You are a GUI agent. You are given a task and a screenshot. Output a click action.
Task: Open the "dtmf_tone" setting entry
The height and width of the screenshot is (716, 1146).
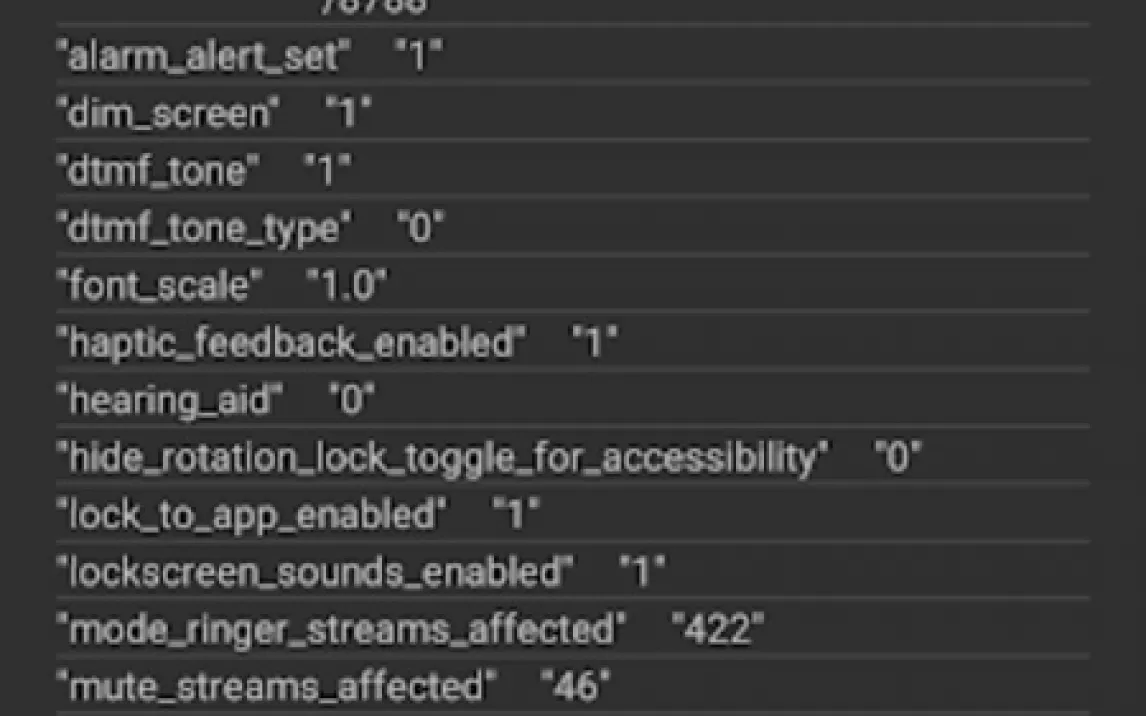pyautogui.click(x=158, y=171)
